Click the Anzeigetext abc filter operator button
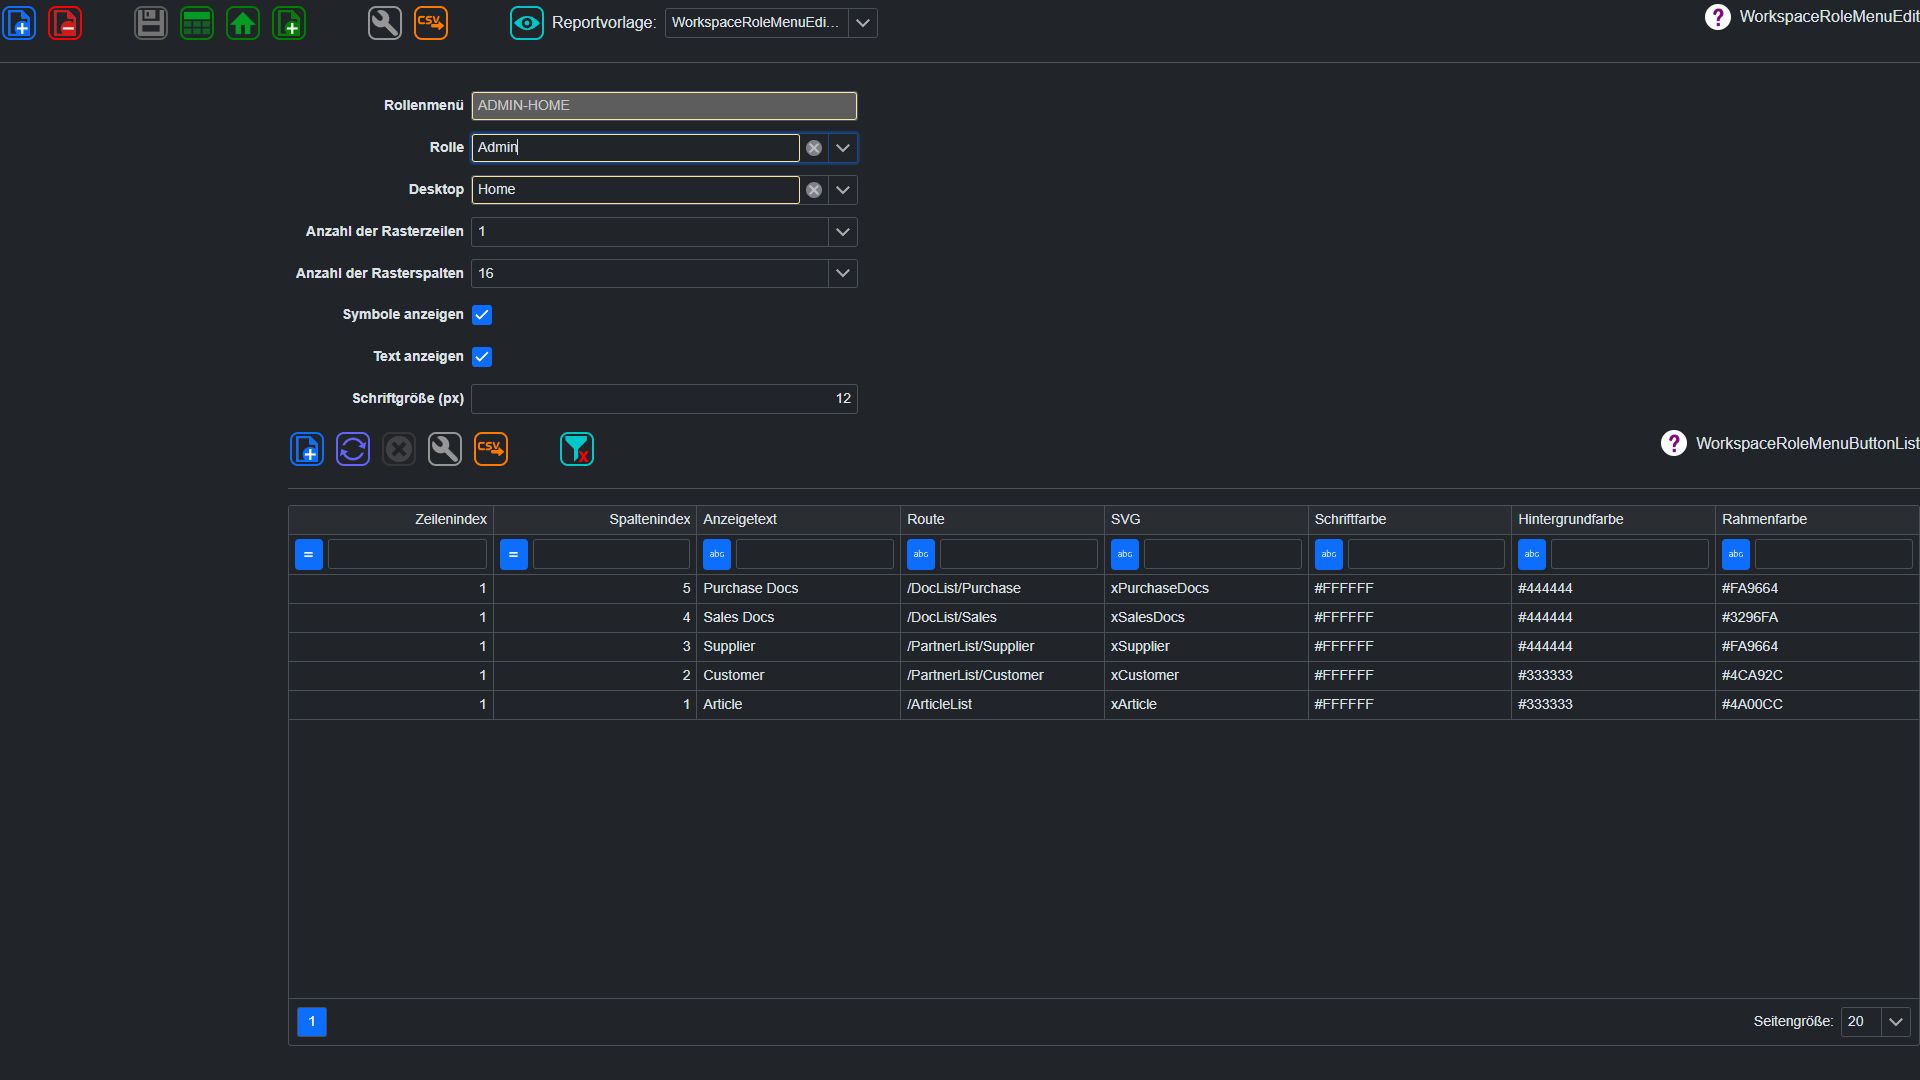The image size is (1920, 1080). 717,554
